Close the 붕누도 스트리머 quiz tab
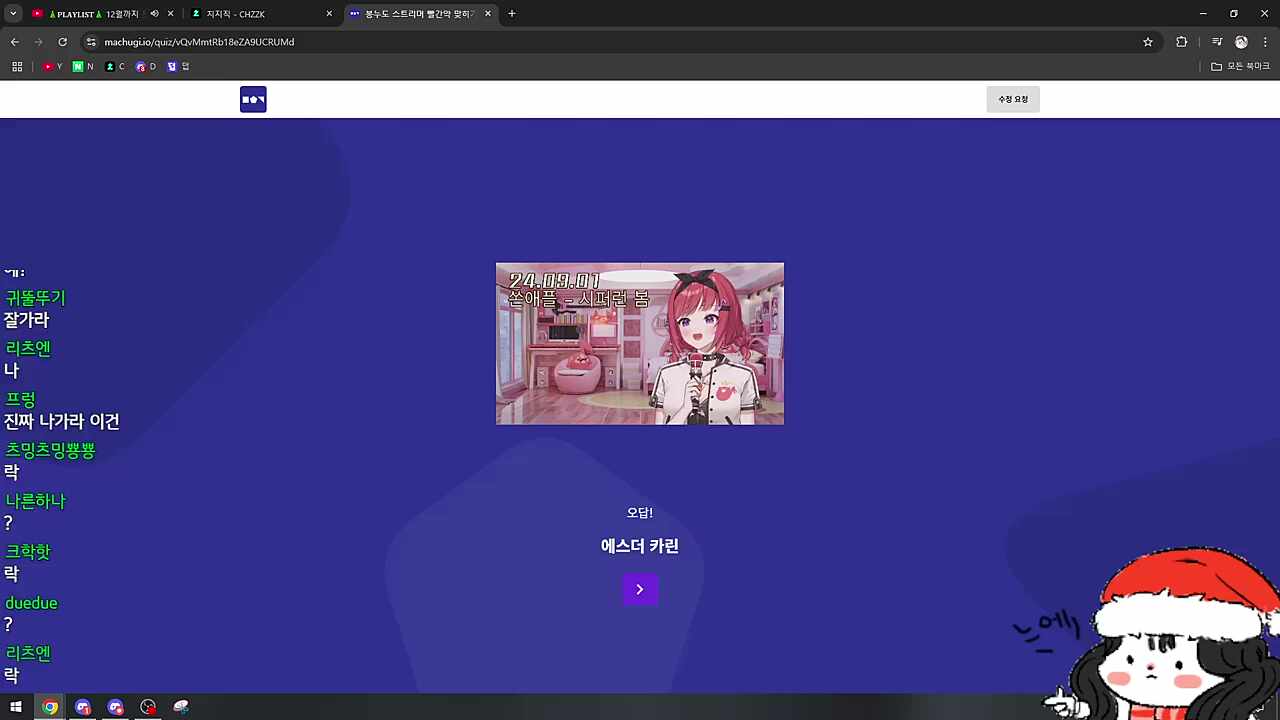Screen dimensions: 1280x720 click(488, 14)
